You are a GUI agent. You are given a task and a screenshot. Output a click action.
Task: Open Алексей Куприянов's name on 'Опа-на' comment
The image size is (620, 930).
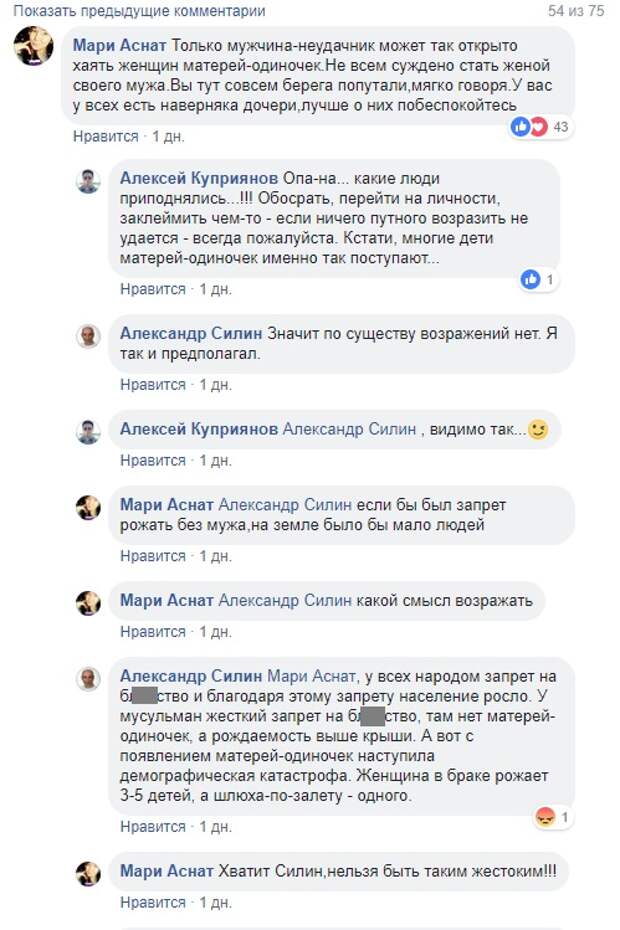tap(199, 178)
